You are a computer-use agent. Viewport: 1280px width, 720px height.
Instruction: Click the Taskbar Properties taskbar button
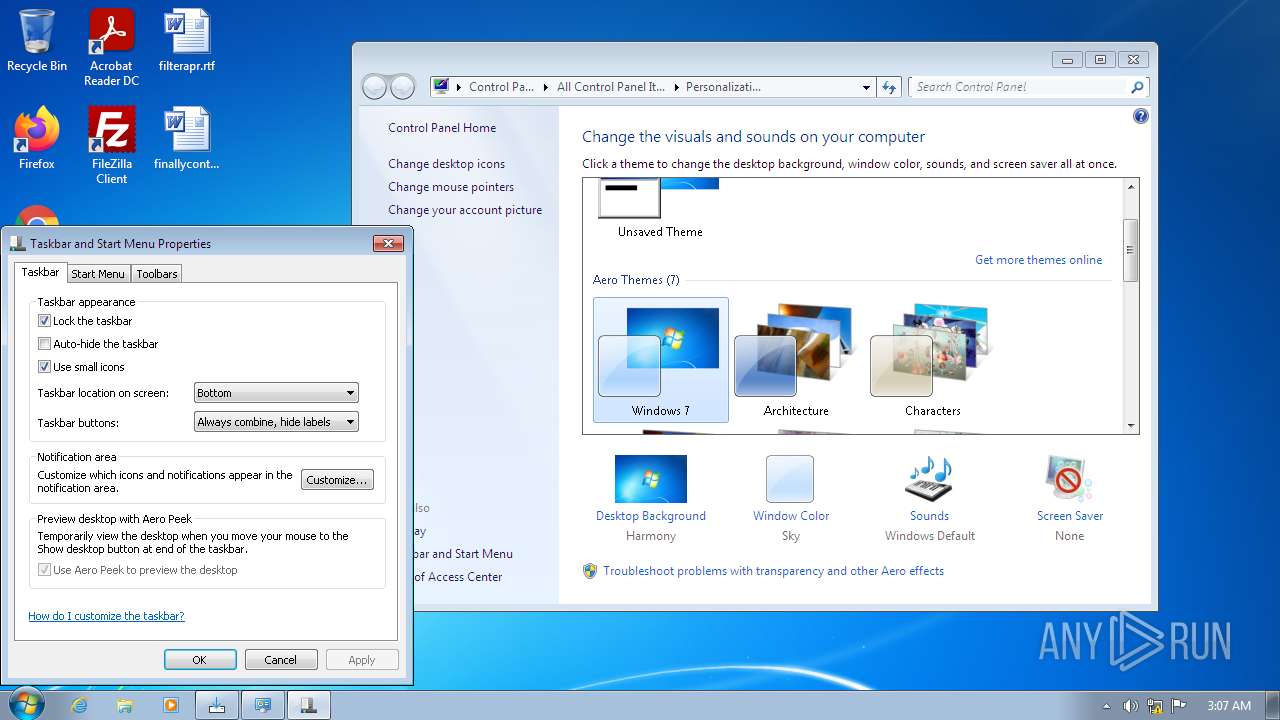(309, 705)
